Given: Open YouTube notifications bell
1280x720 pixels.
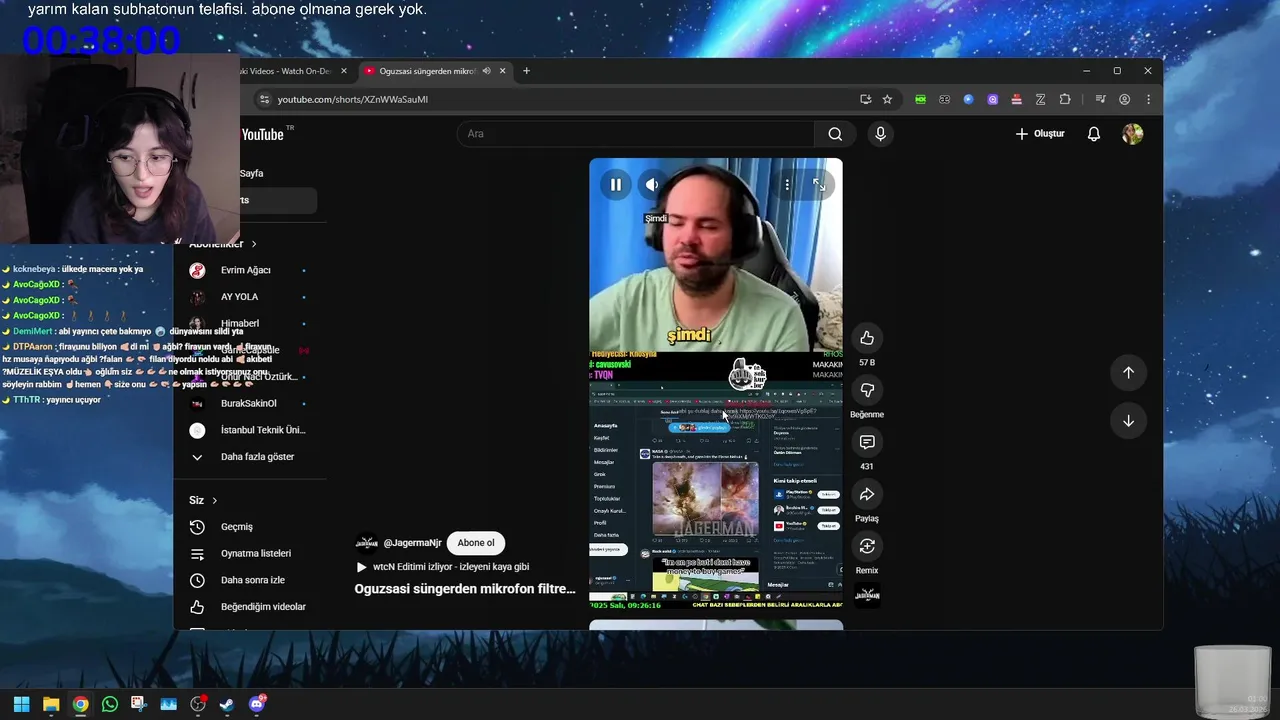Looking at the screenshot, I should click(x=1094, y=134).
